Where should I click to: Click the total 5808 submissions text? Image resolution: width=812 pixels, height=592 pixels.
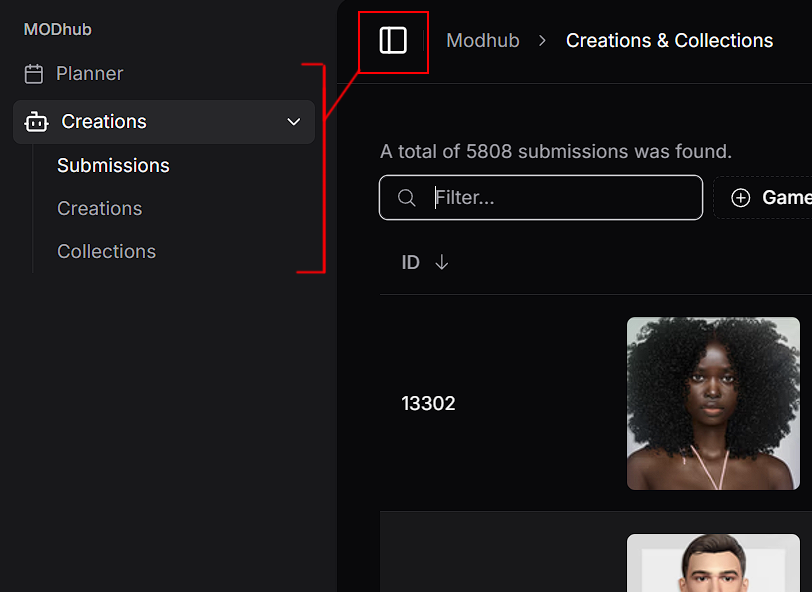556,151
